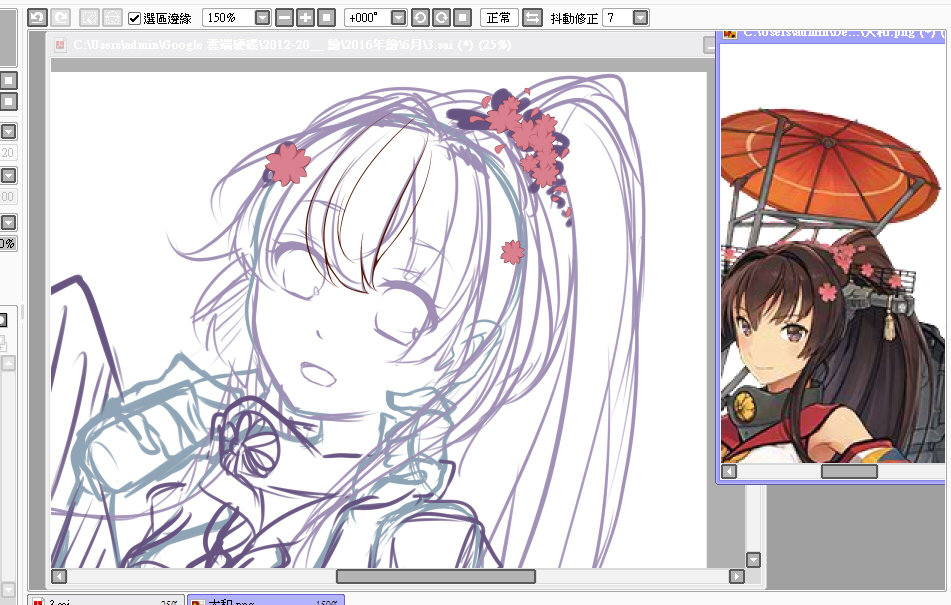Click the left arrow of the 3.sai canvas horizontal scrollbar
This screenshot has height=605, width=951.
pos(59,576)
